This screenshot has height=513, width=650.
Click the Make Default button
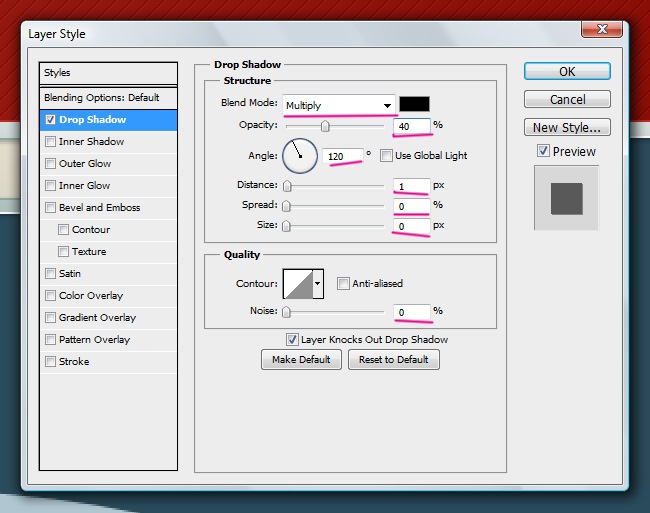(301, 360)
